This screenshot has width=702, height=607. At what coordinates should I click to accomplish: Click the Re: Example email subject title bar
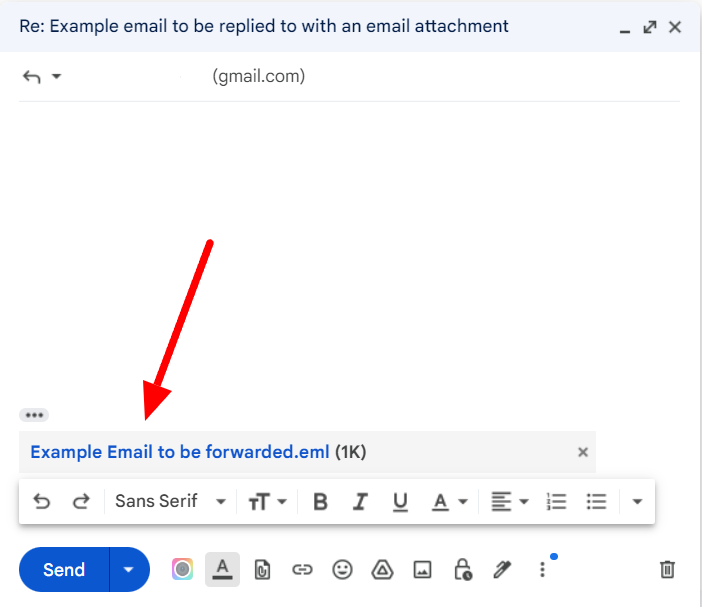pos(264,26)
